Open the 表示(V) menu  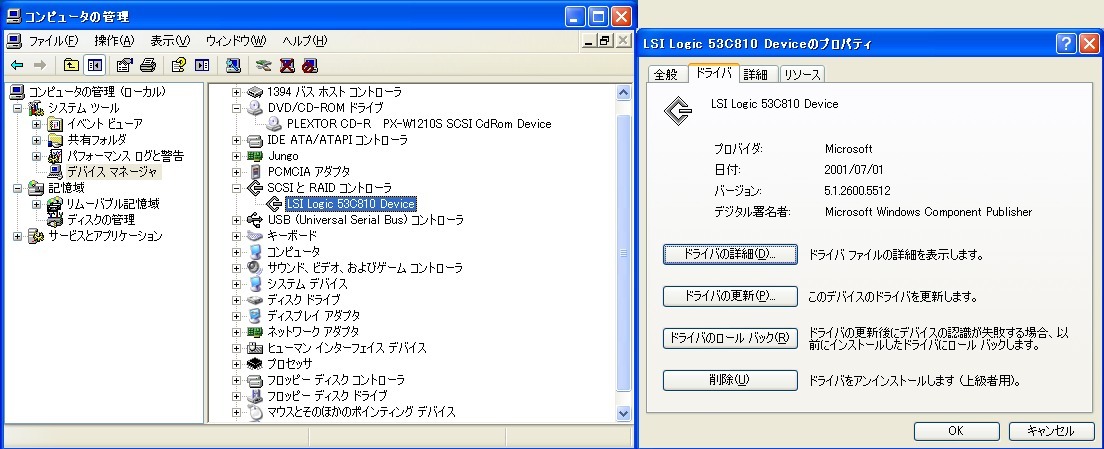pyautogui.click(x=170, y=41)
